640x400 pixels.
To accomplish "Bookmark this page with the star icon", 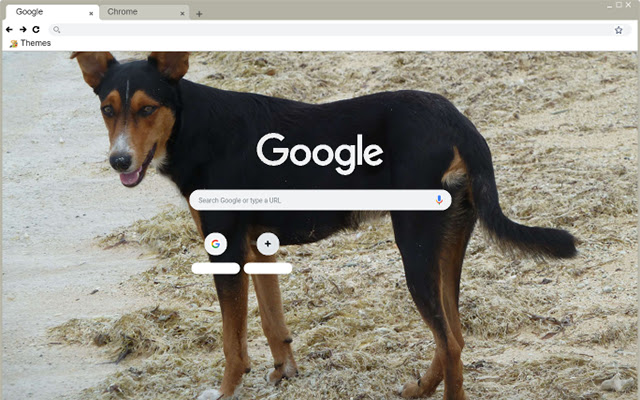I will coord(618,30).
